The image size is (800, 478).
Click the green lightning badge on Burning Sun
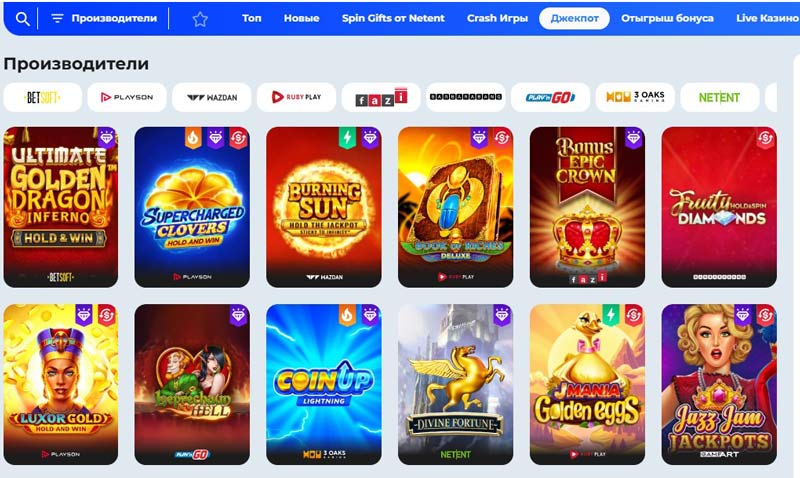(x=347, y=138)
